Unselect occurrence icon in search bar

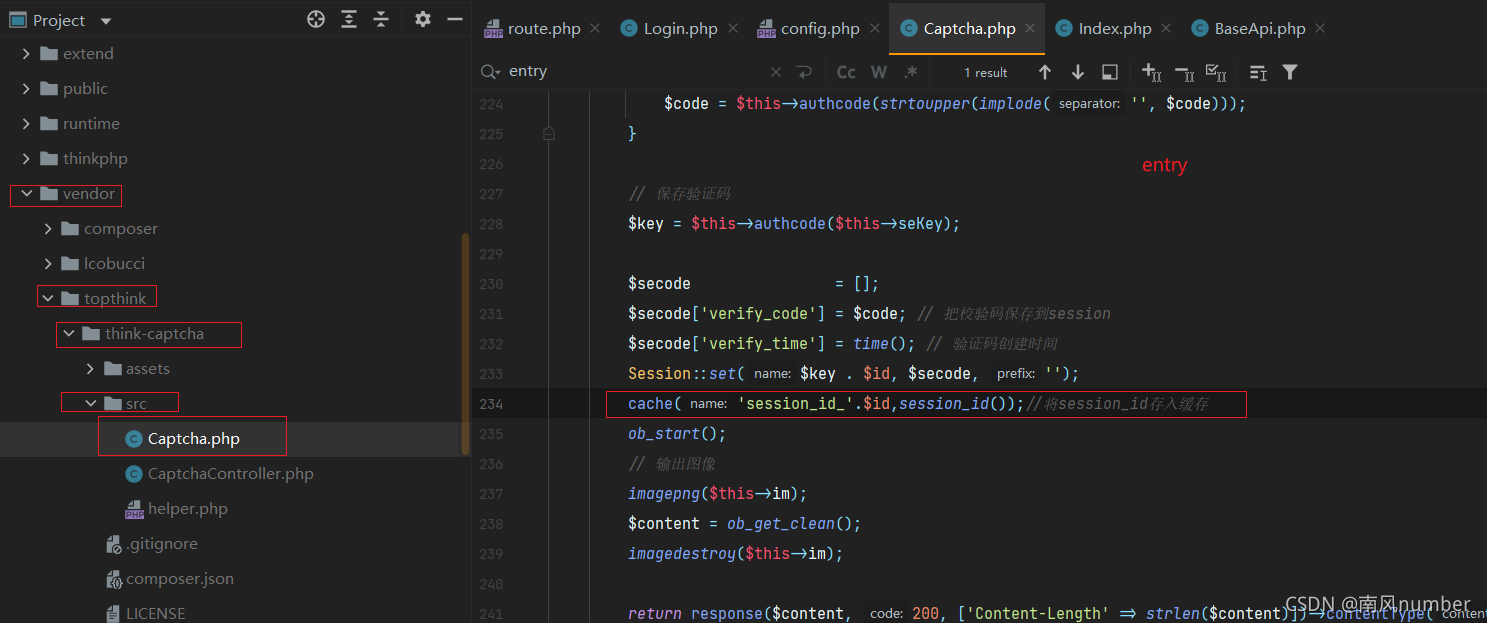click(1184, 72)
